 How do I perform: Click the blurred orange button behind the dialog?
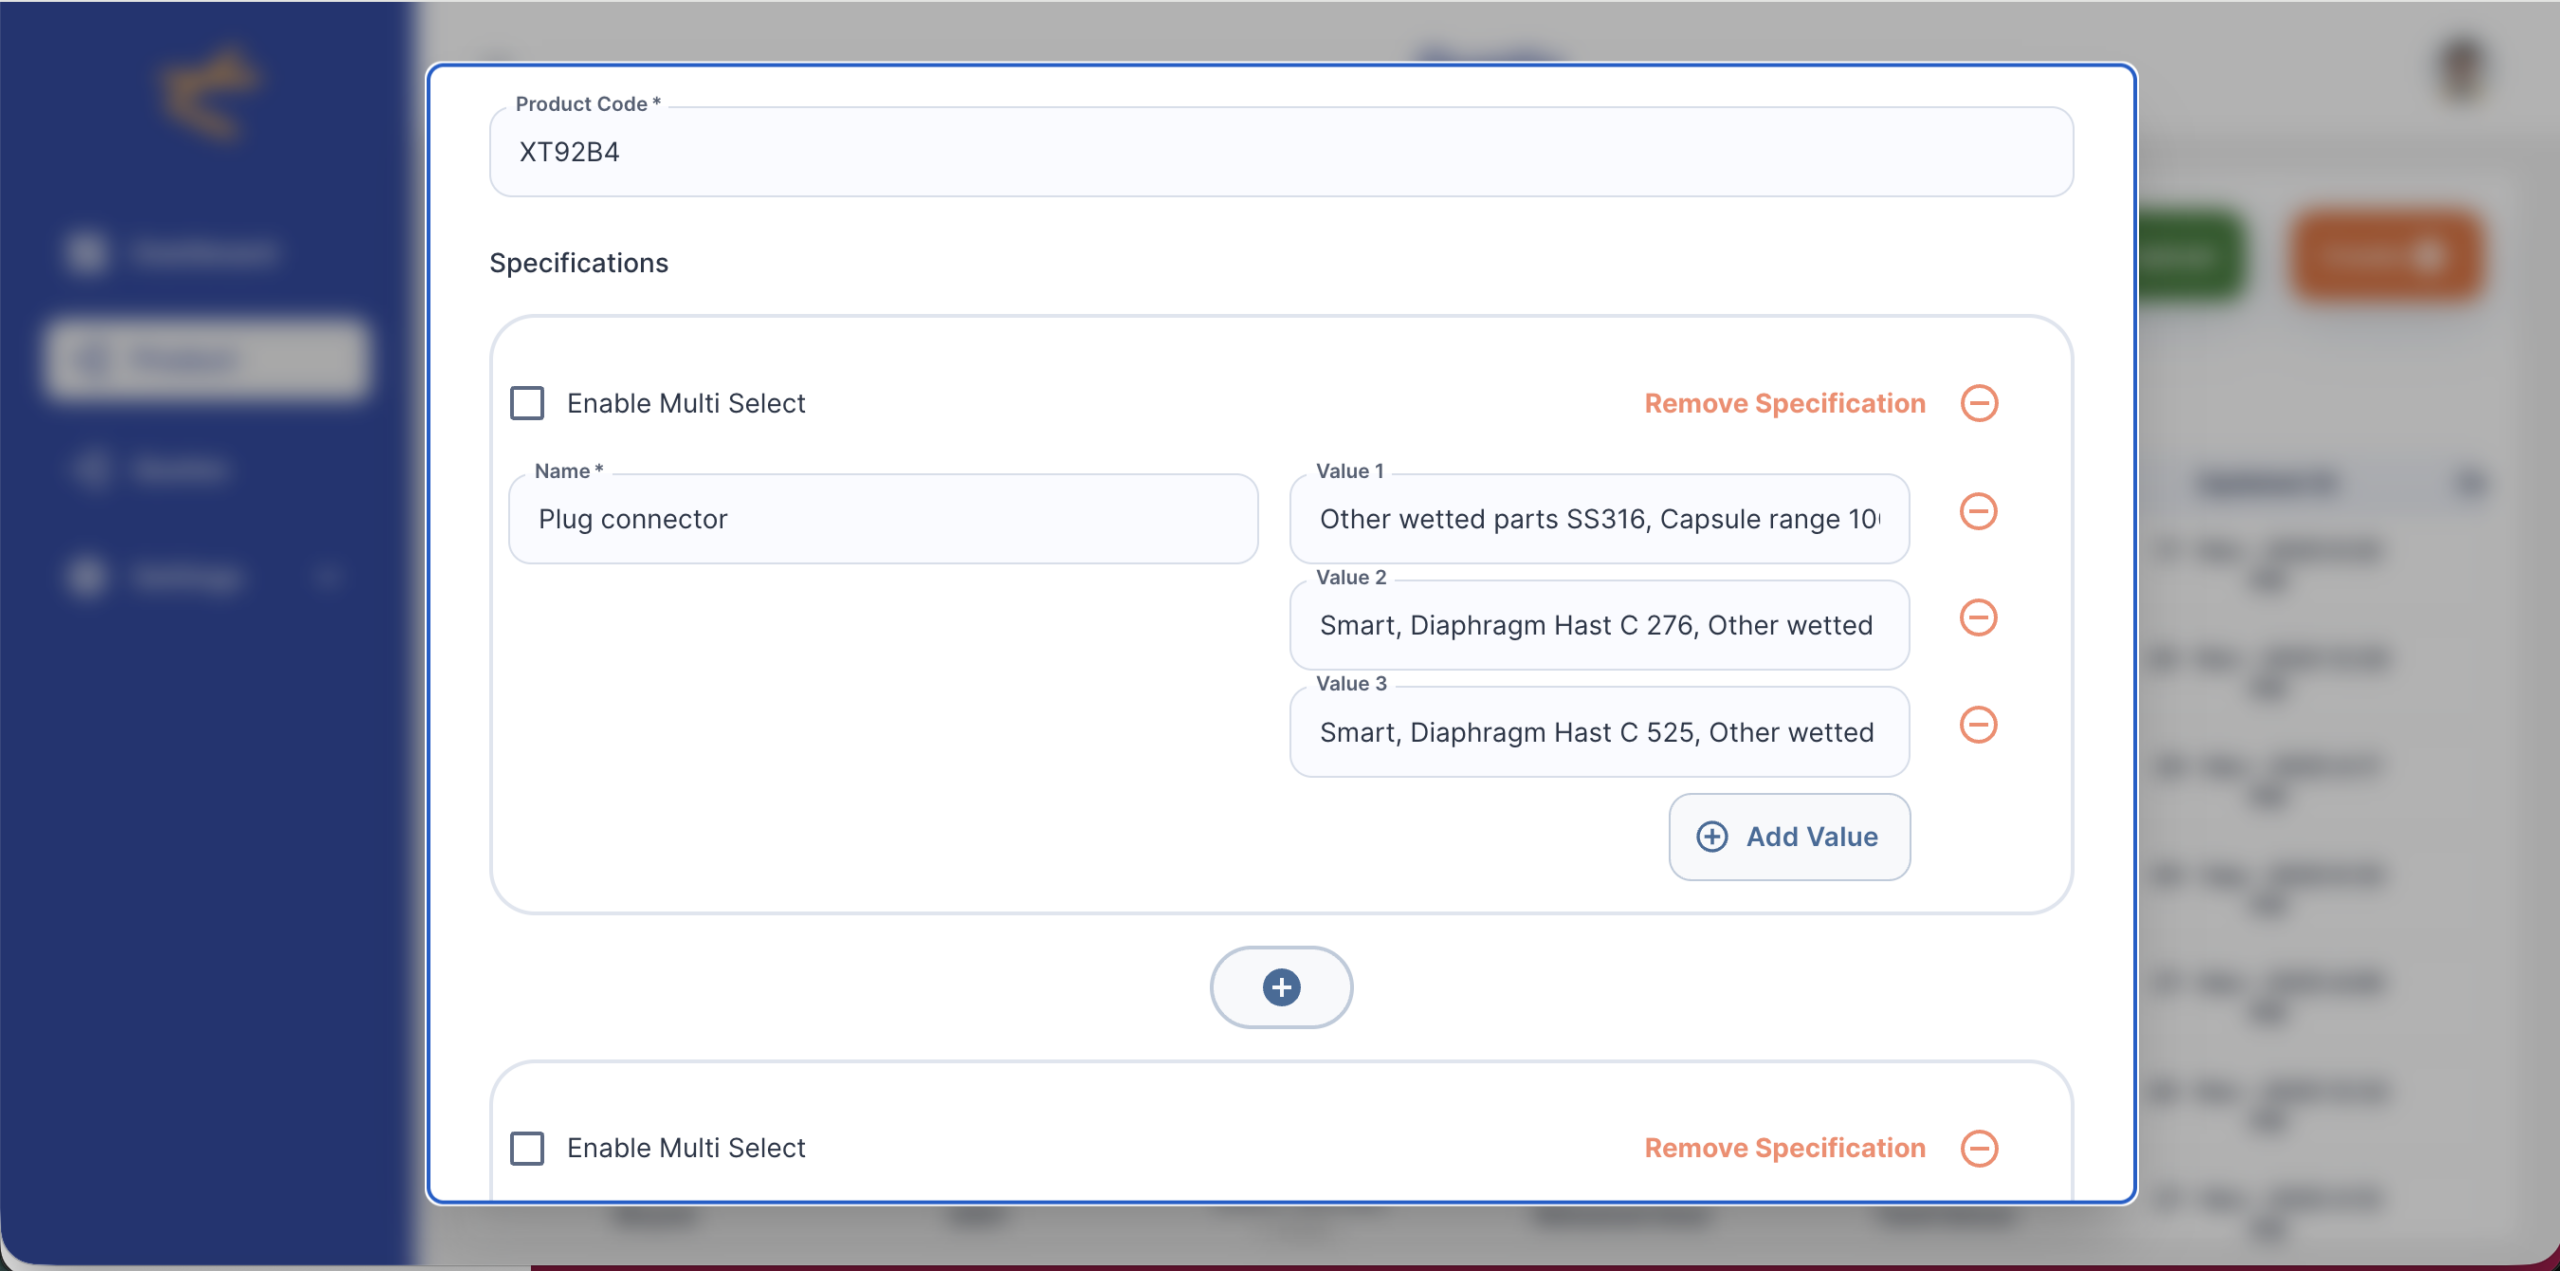(2385, 257)
